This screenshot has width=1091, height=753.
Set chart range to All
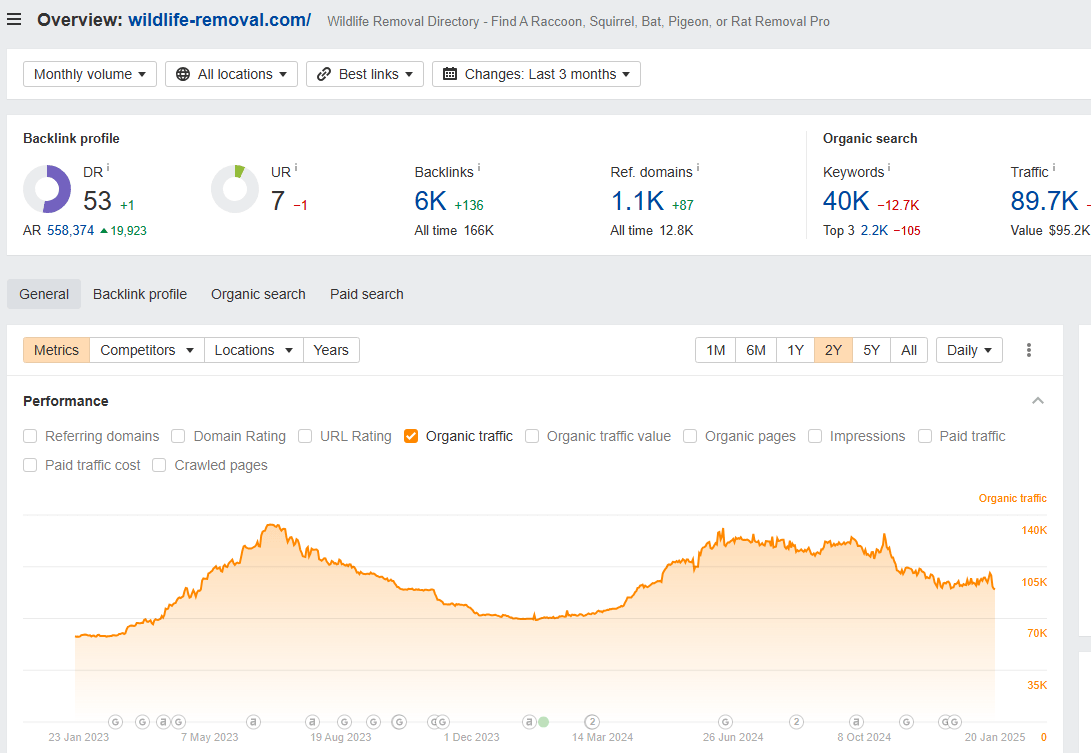point(909,350)
